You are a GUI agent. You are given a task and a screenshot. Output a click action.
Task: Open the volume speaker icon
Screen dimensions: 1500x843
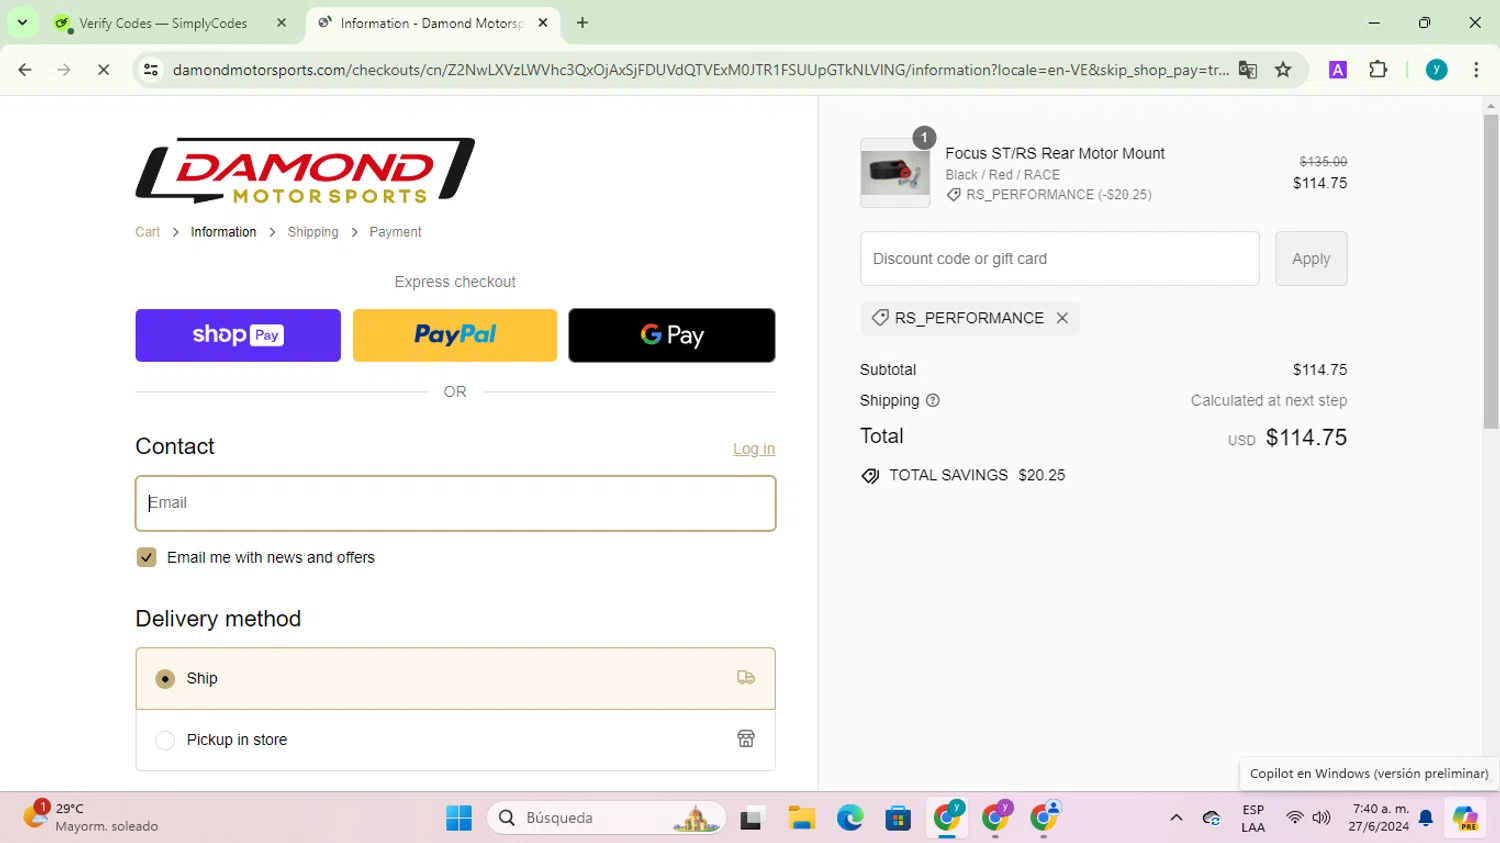tap(1321, 818)
